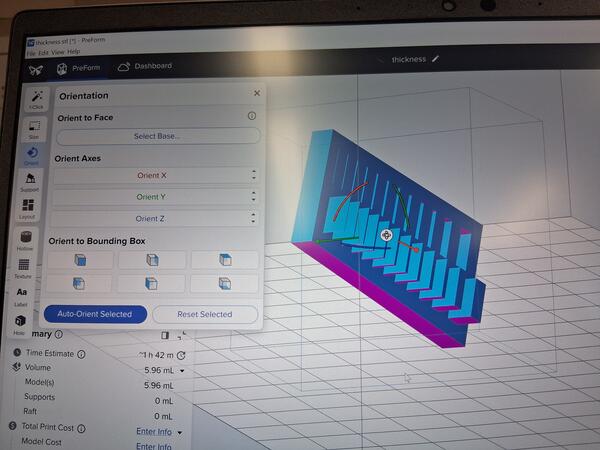Viewport: 600px width, 450px height.
Task: Toggle the summary panel layout icon
Action: tap(165, 336)
